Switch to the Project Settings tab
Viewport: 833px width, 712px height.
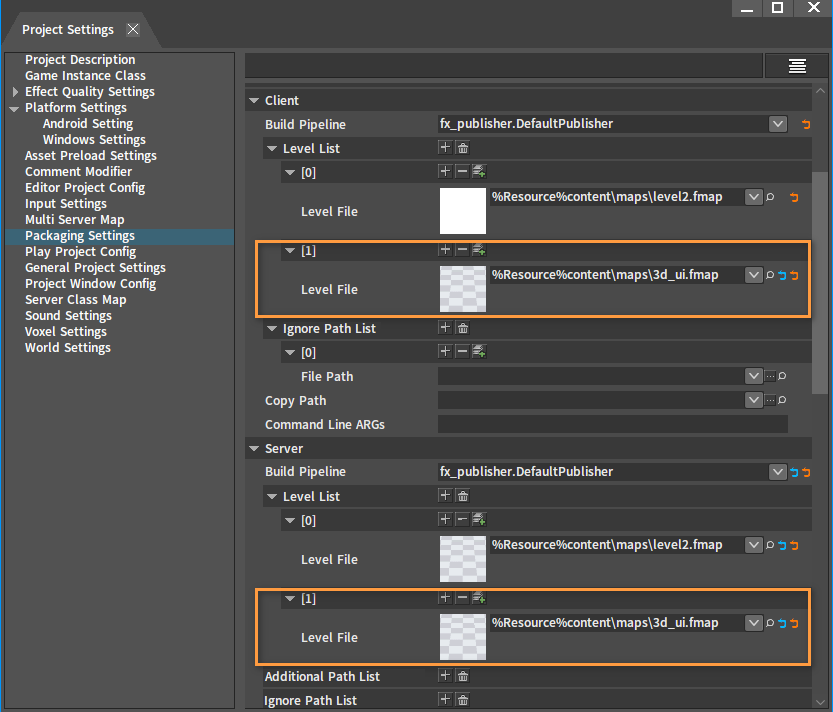click(68, 30)
